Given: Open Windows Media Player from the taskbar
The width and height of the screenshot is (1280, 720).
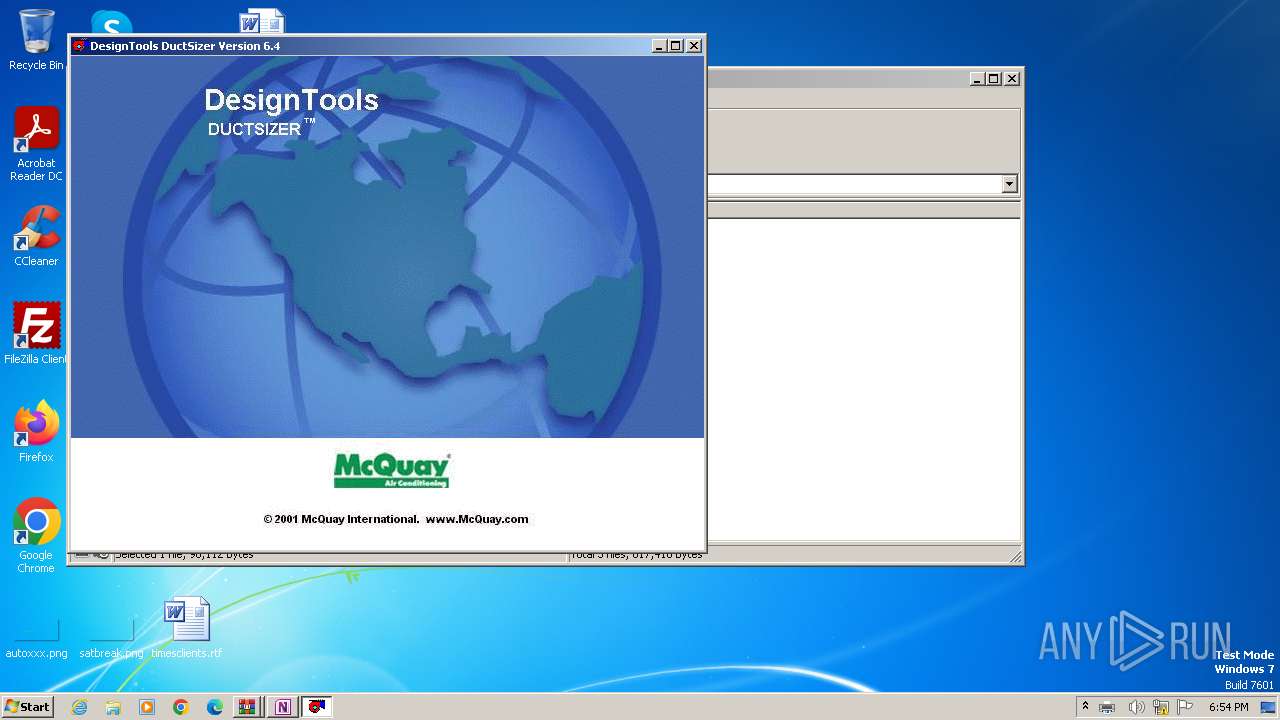Looking at the screenshot, I should pos(147,707).
